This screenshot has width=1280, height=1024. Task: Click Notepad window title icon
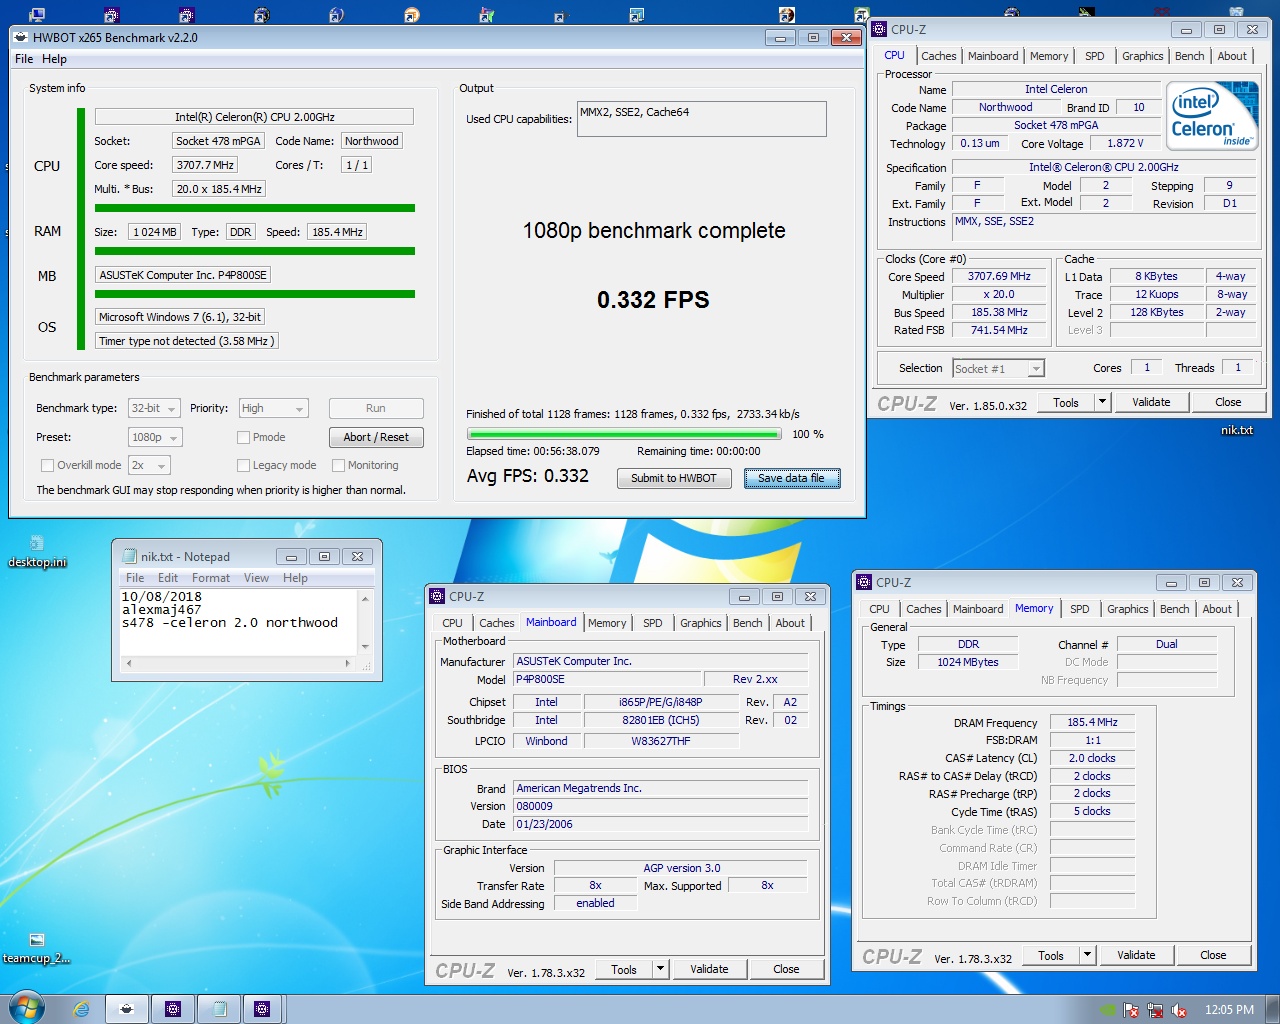click(129, 556)
